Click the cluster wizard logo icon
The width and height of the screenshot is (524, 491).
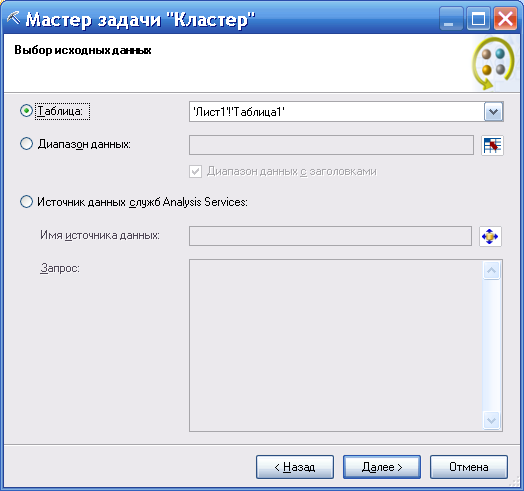coord(494,64)
